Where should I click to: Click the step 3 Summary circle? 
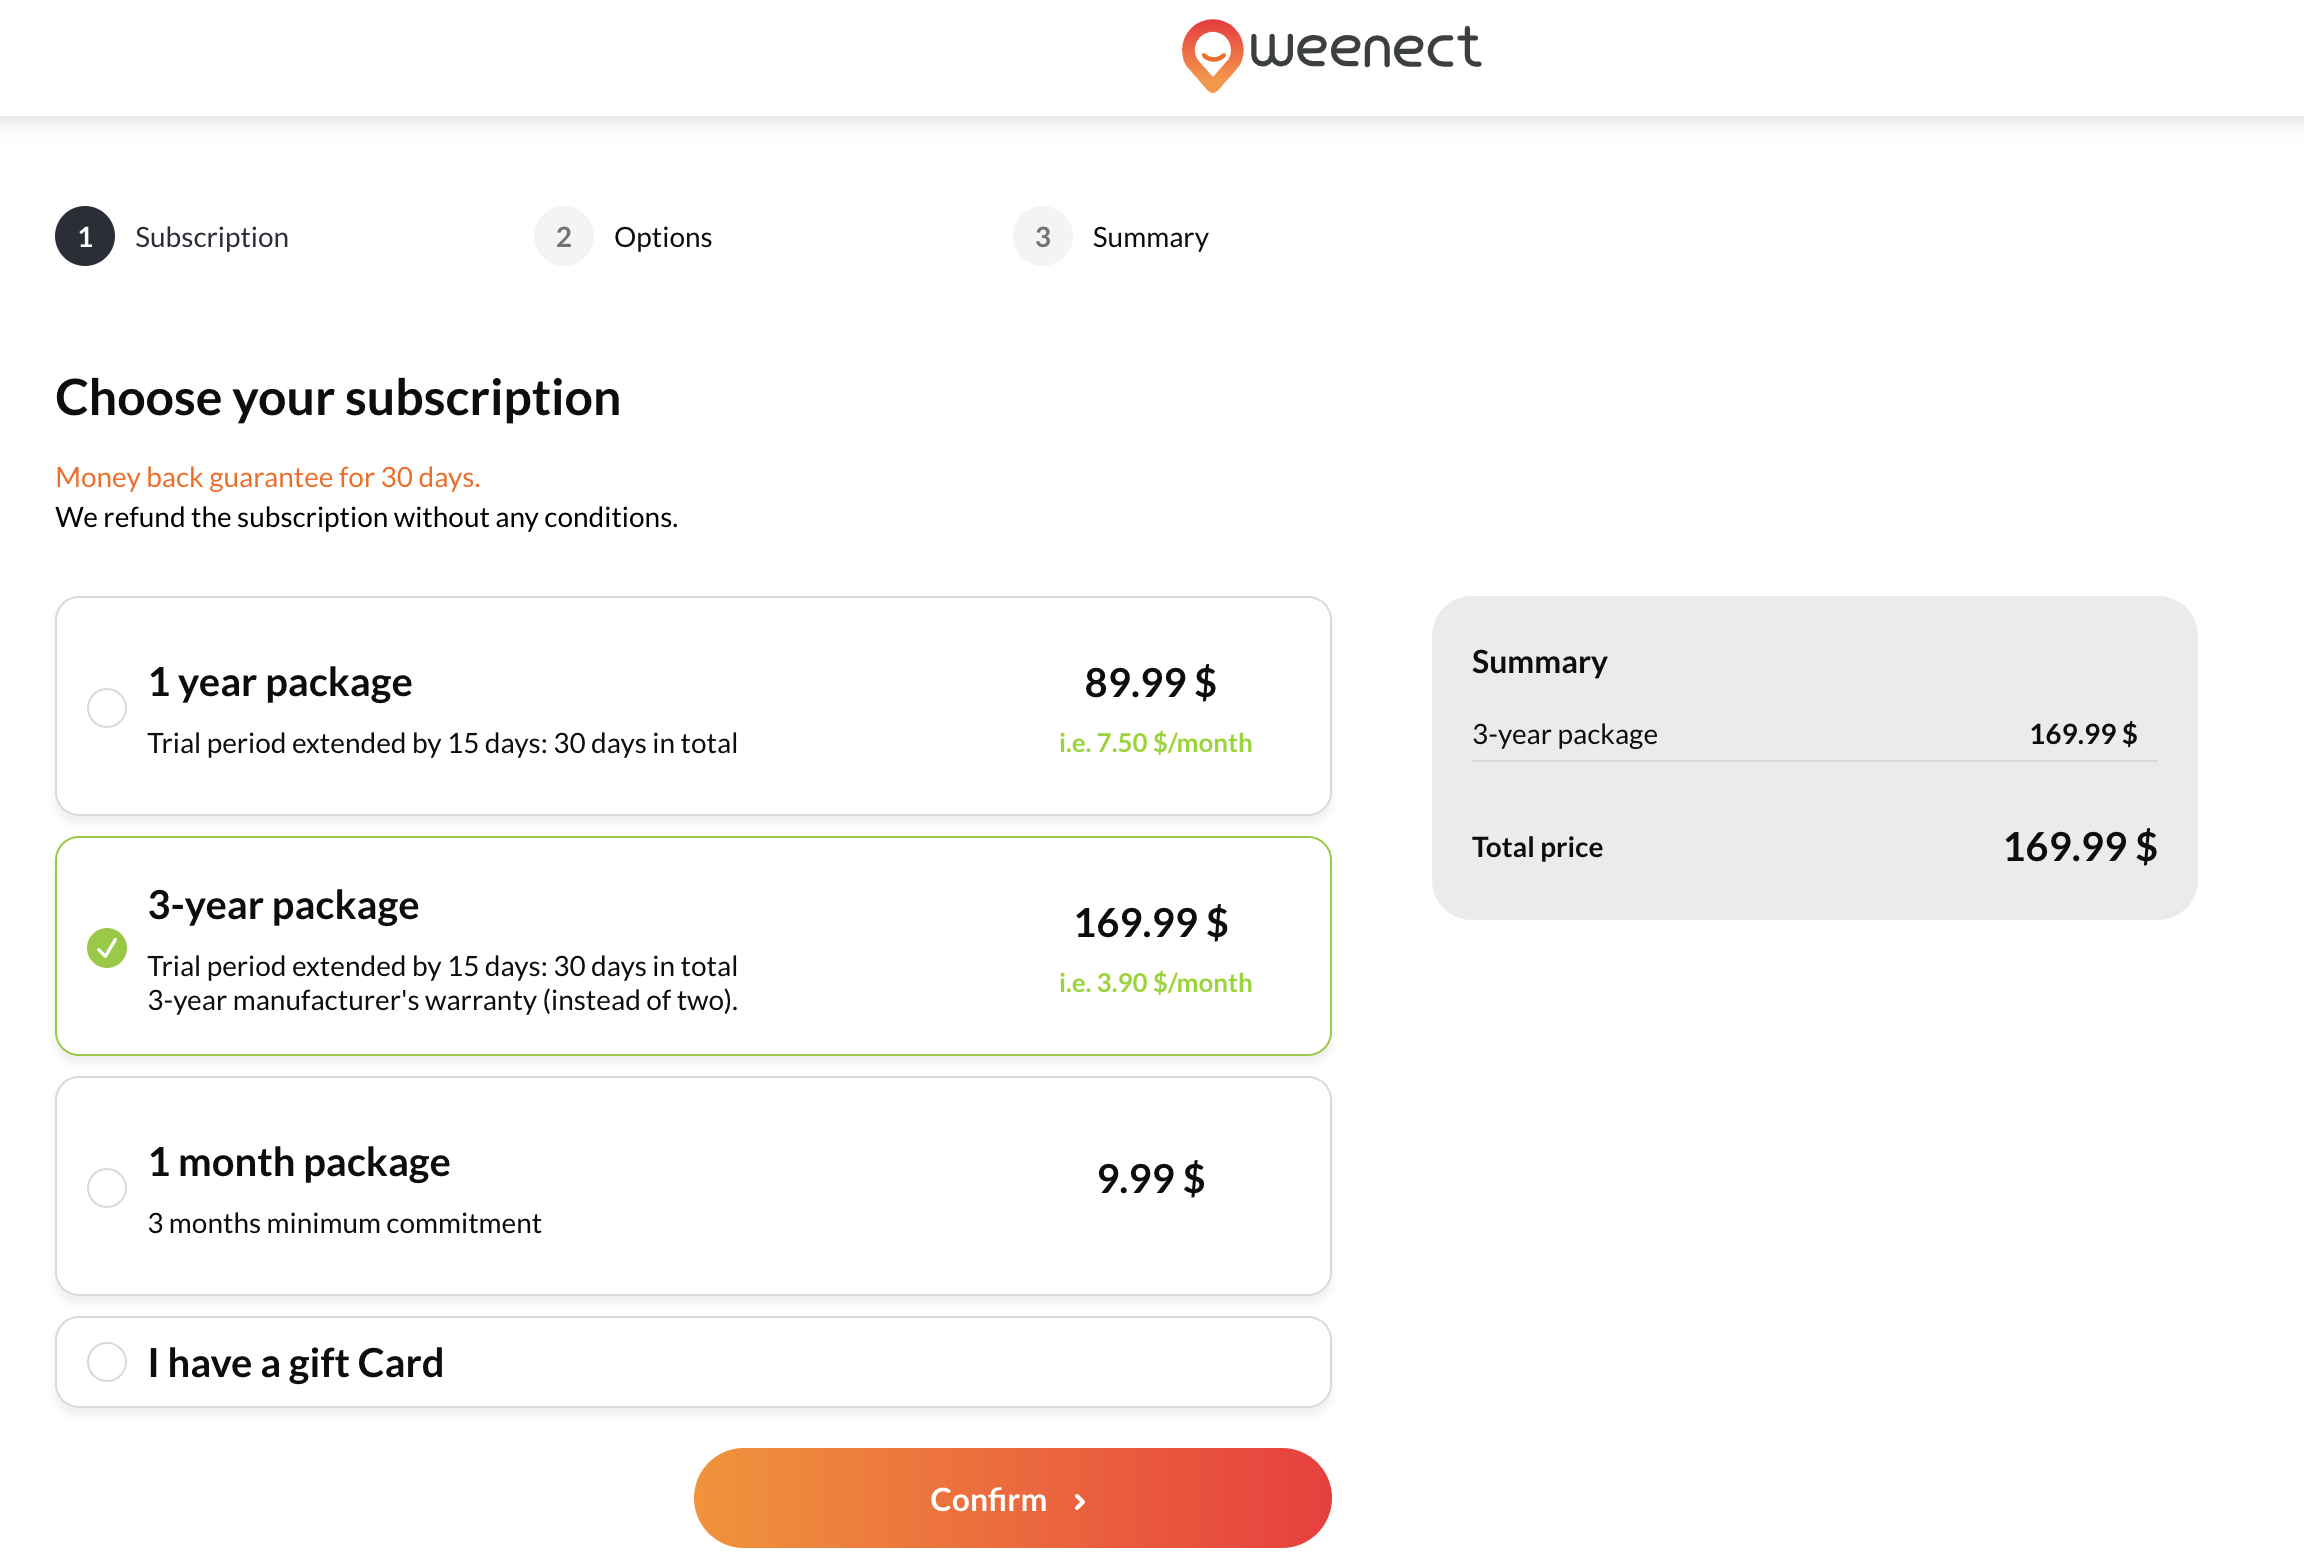click(x=1043, y=237)
